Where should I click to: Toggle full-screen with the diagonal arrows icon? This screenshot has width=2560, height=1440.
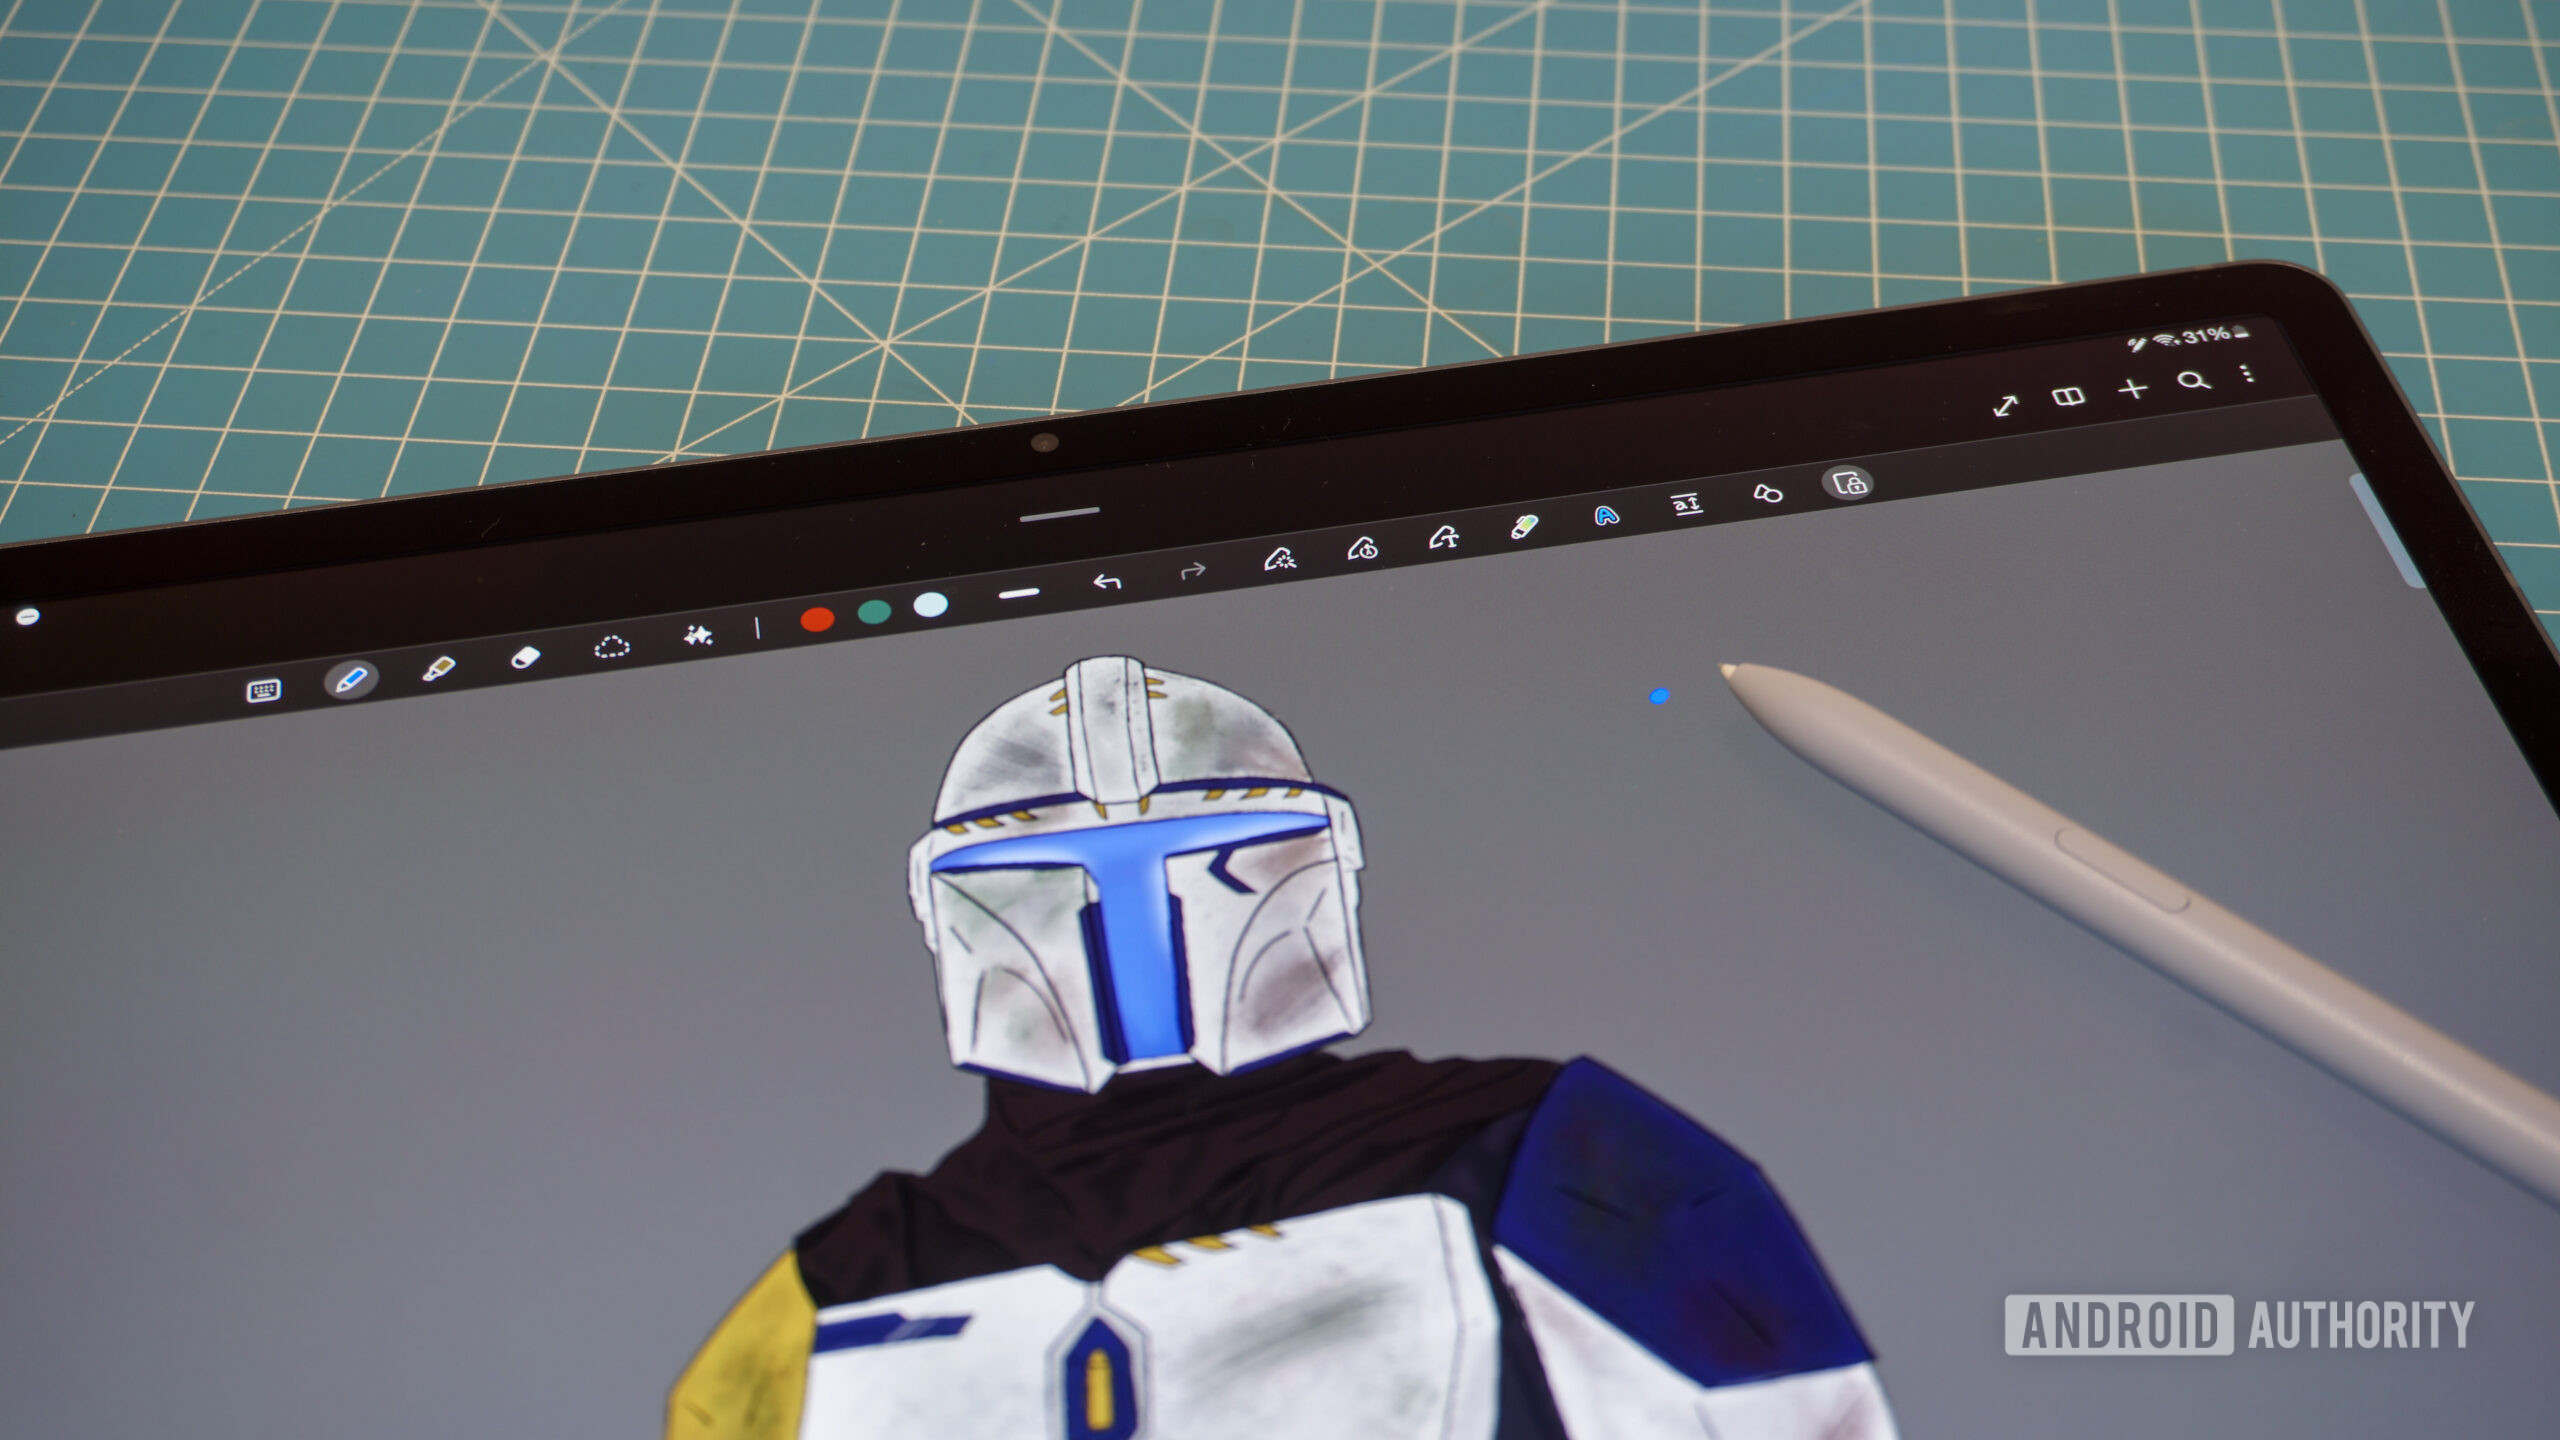pos(2005,406)
